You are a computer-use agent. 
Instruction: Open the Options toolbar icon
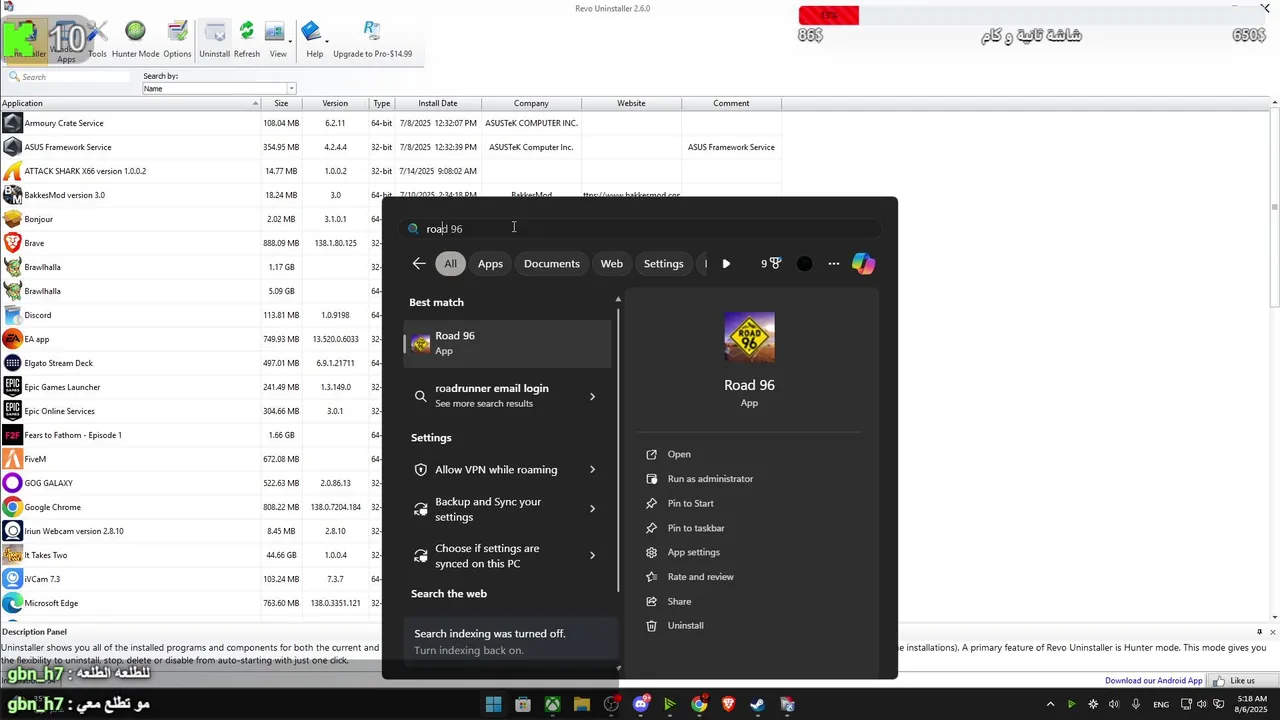click(x=177, y=40)
